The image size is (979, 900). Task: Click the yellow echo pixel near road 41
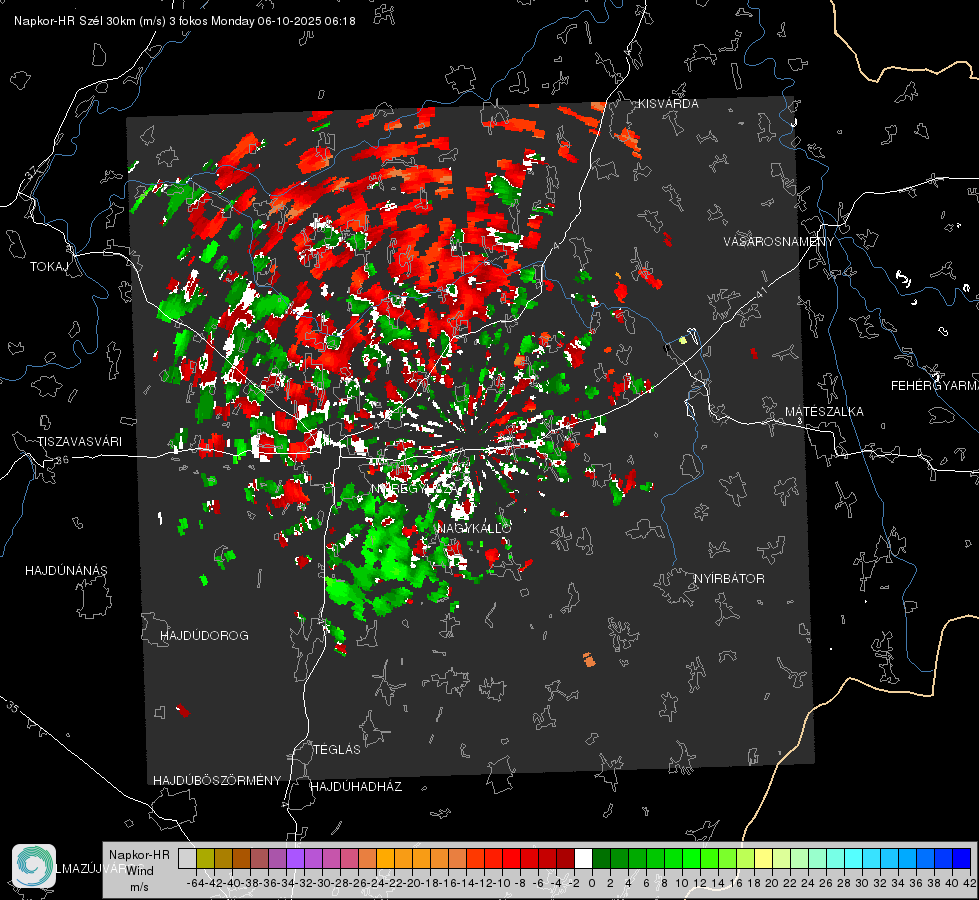click(682, 340)
